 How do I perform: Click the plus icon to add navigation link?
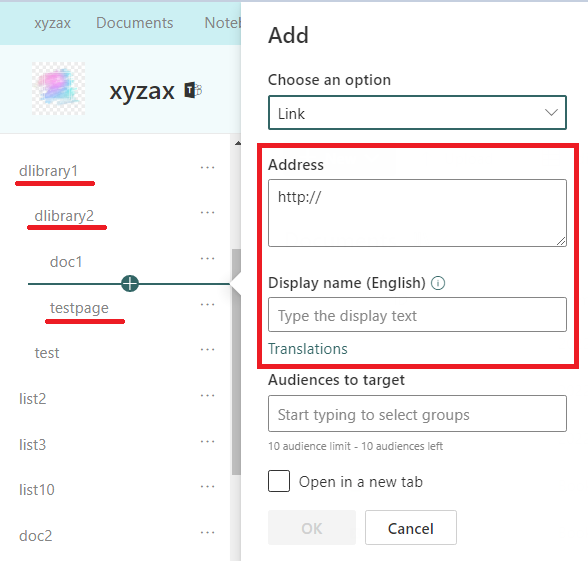[x=130, y=284]
